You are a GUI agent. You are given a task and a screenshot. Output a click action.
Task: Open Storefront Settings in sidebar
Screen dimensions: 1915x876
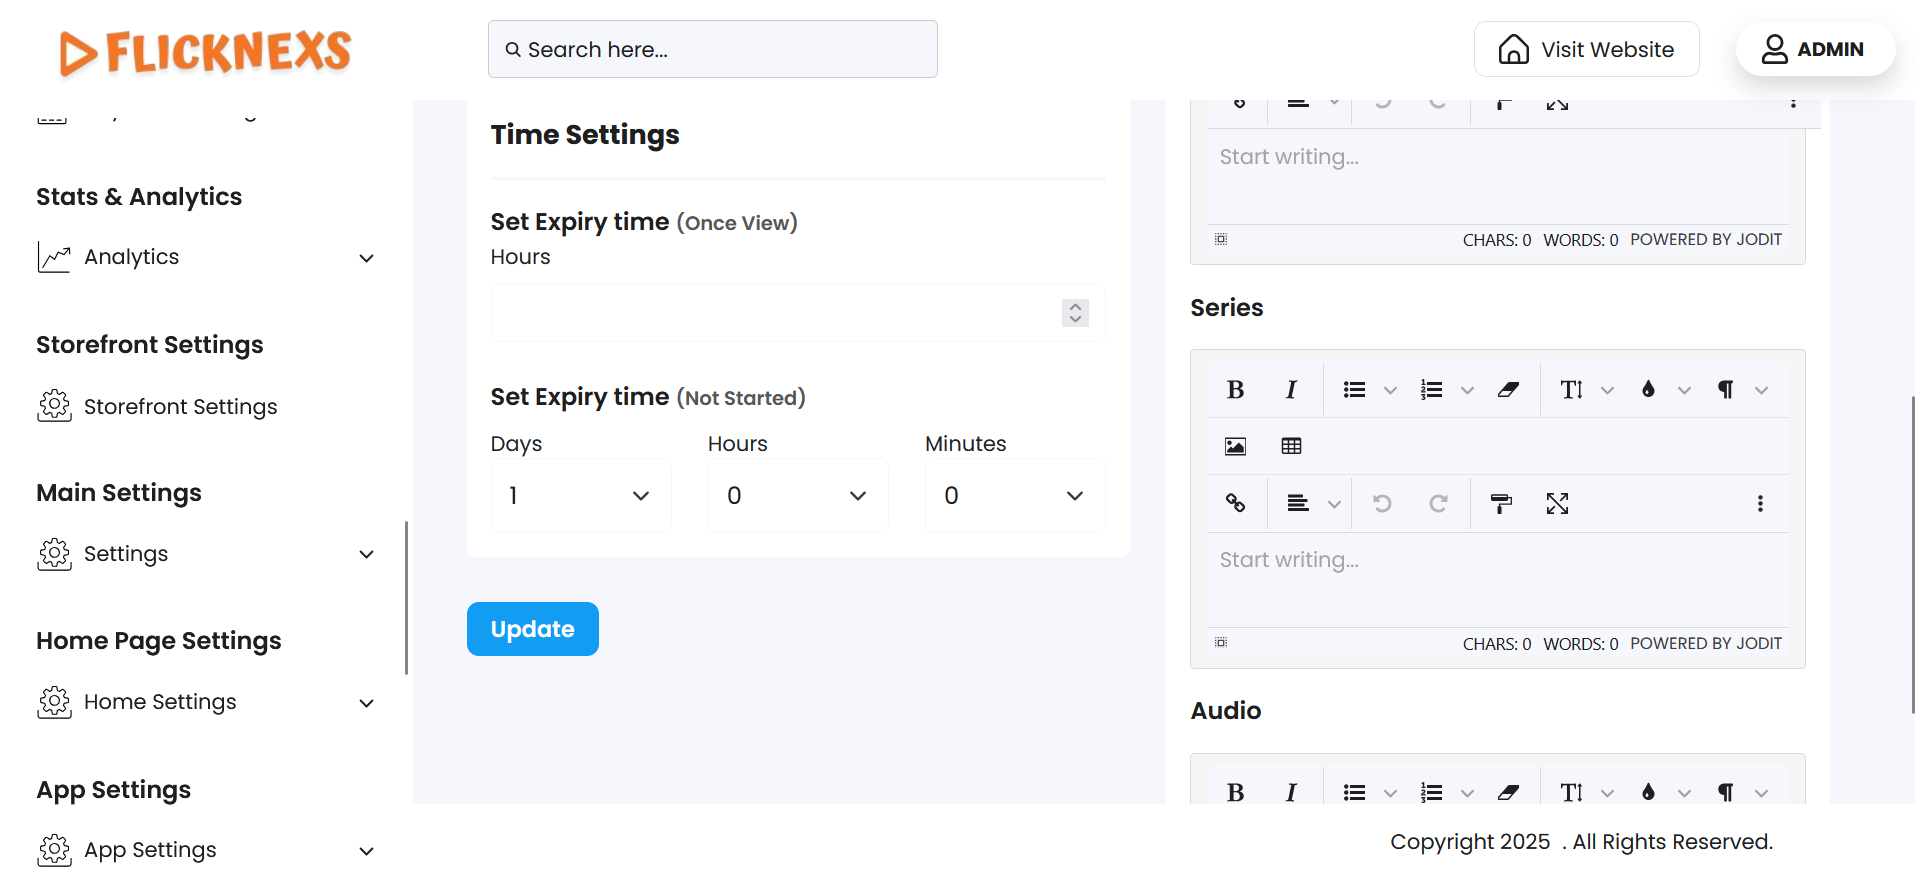180,407
